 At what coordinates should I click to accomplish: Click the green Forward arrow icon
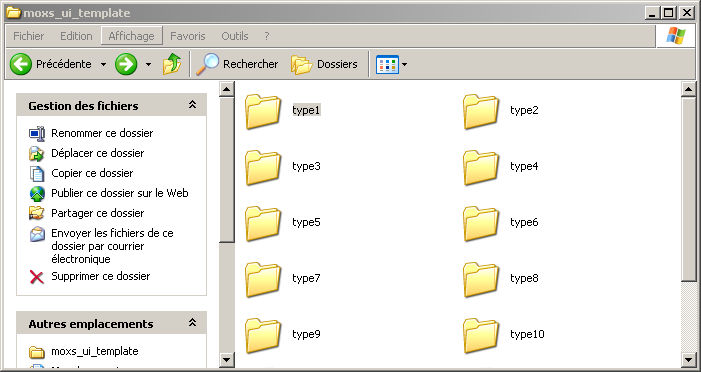126,64
